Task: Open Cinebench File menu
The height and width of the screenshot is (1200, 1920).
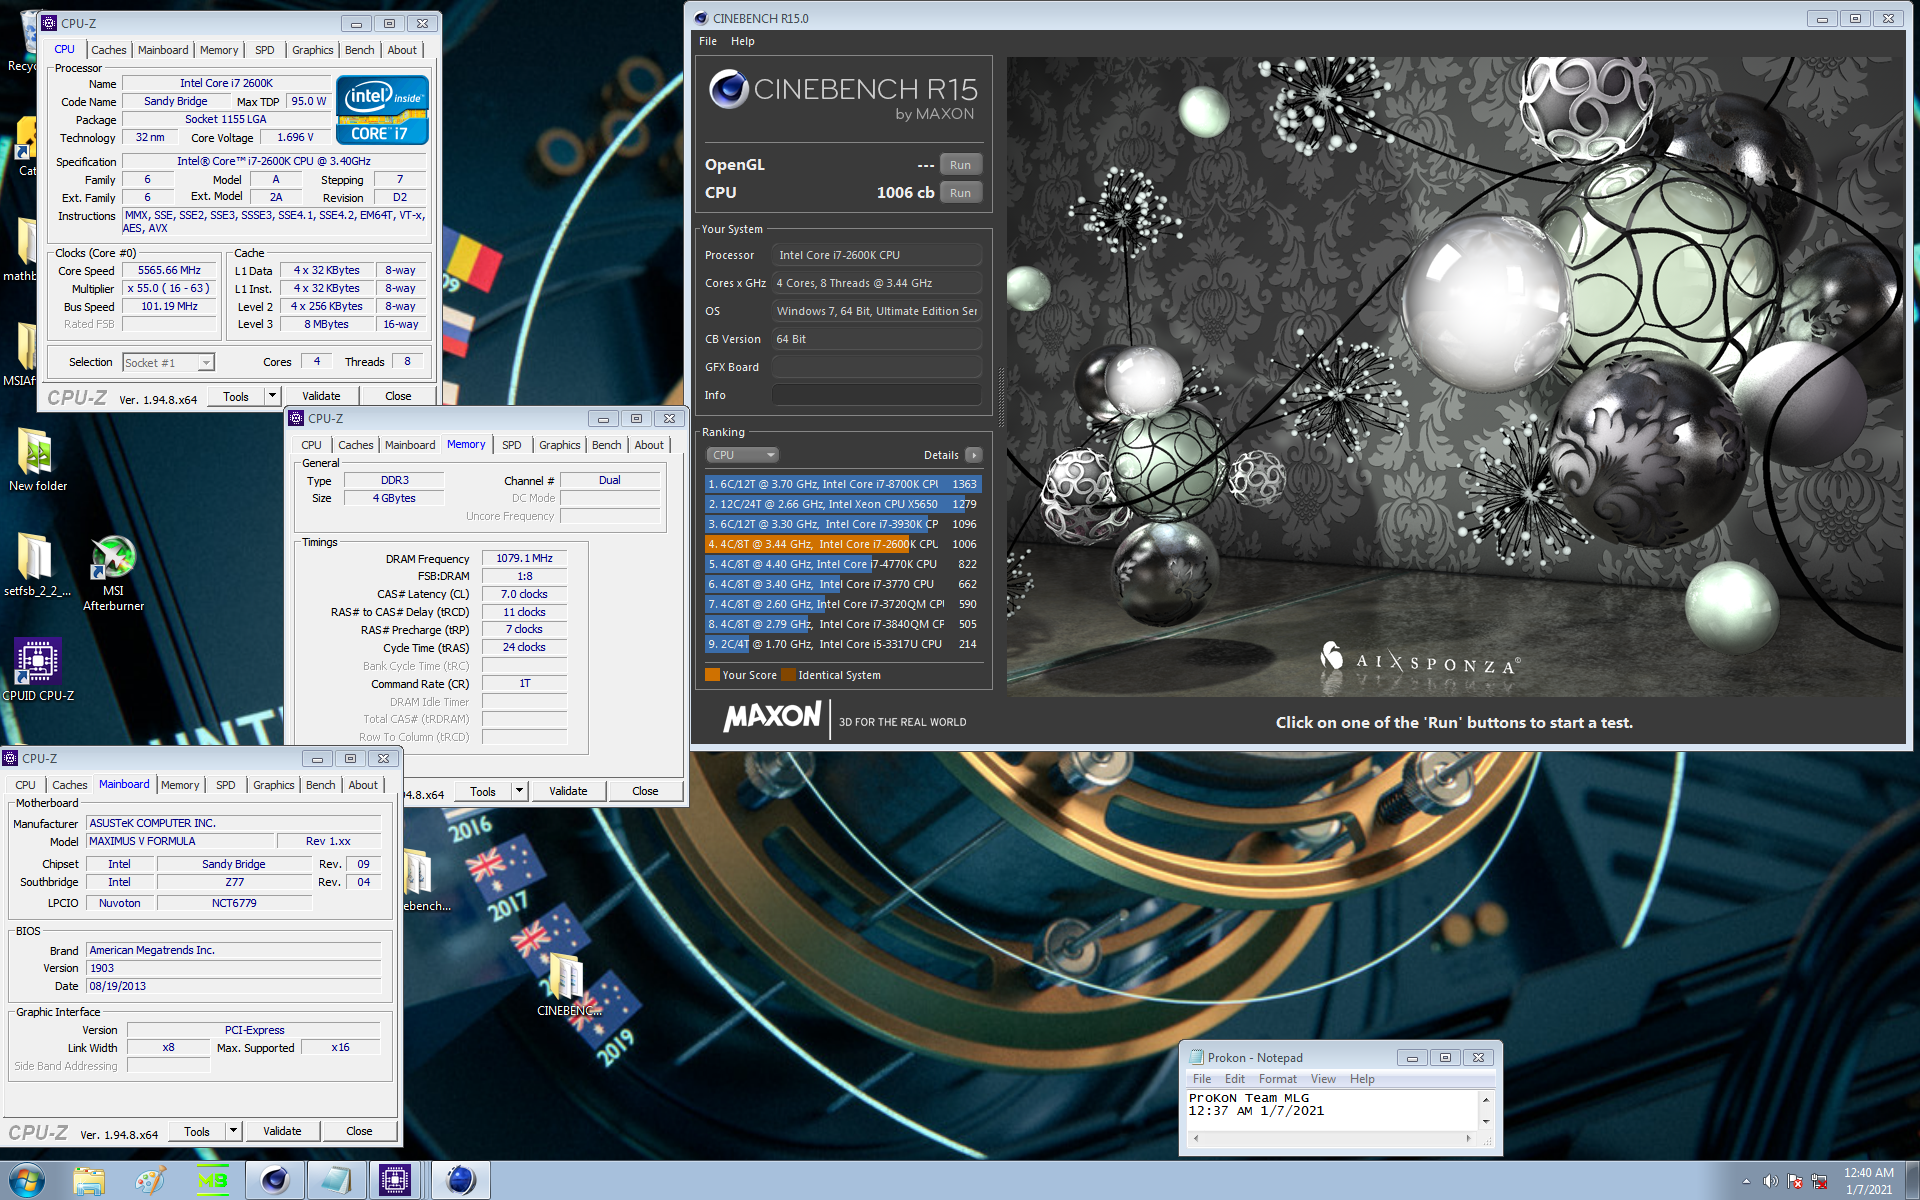Action: [708, 41]
